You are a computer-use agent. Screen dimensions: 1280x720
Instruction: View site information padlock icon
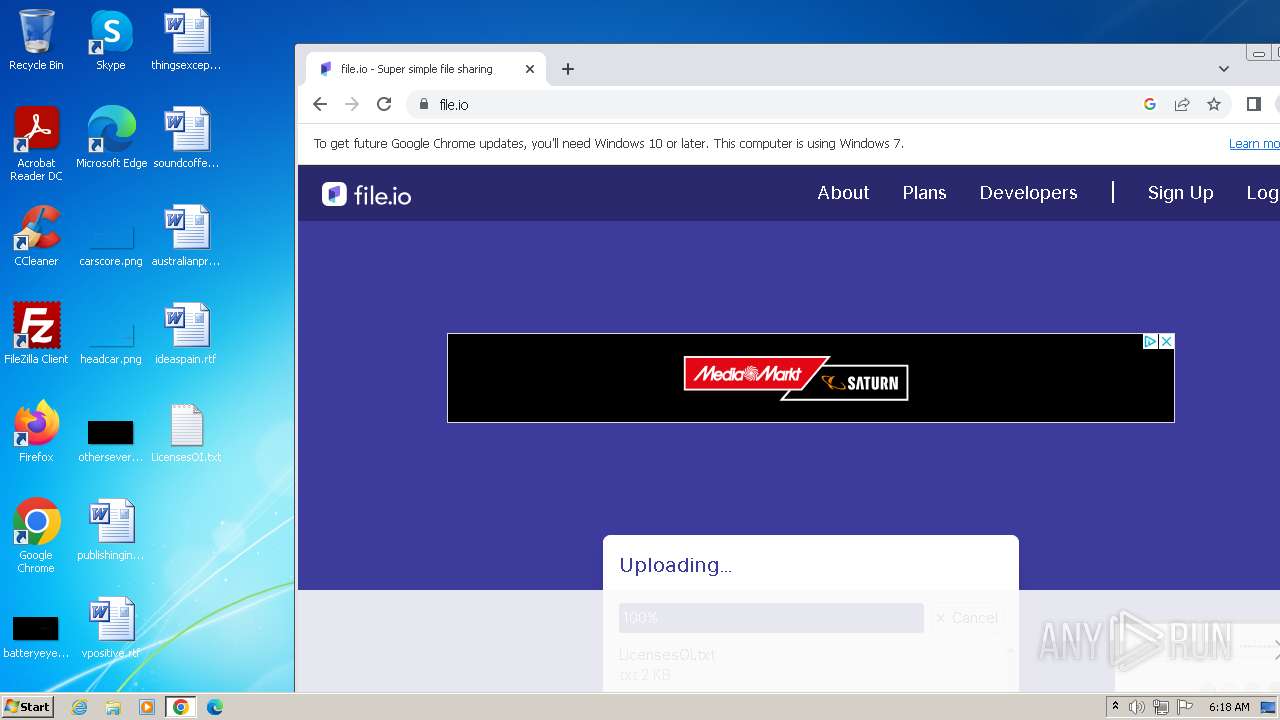pyautogui.click(x=424, y=104)
